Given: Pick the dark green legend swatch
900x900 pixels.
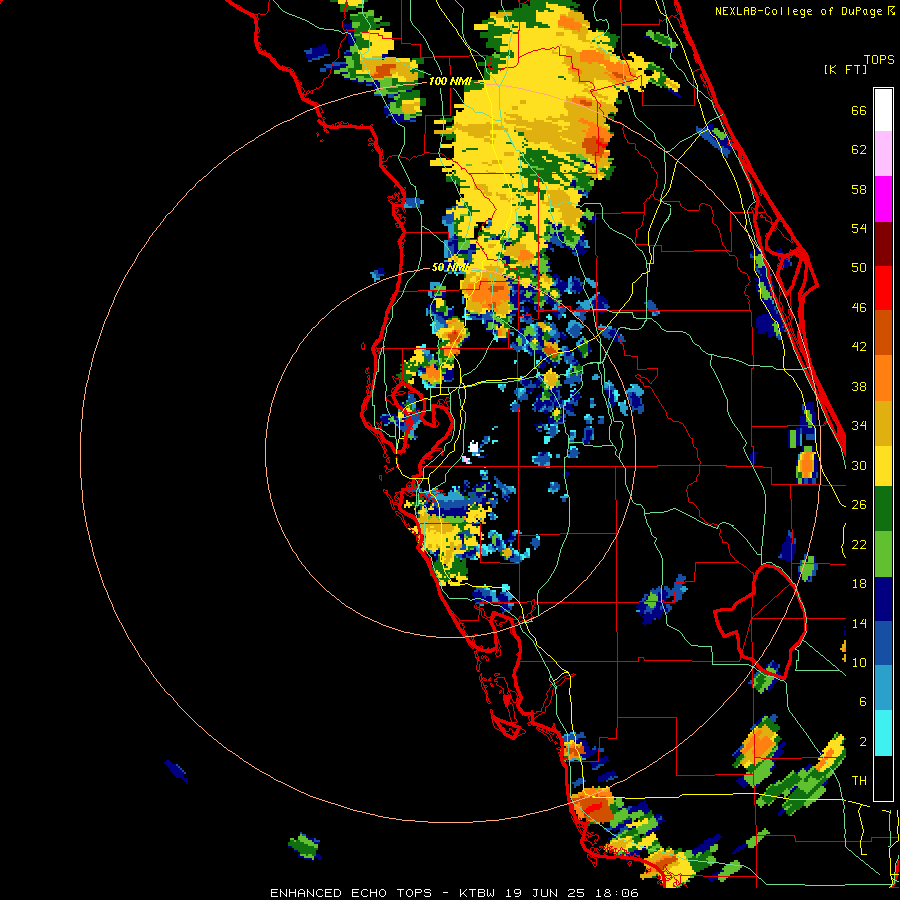Looking at the screenshot, I should (x=883, y=509).
